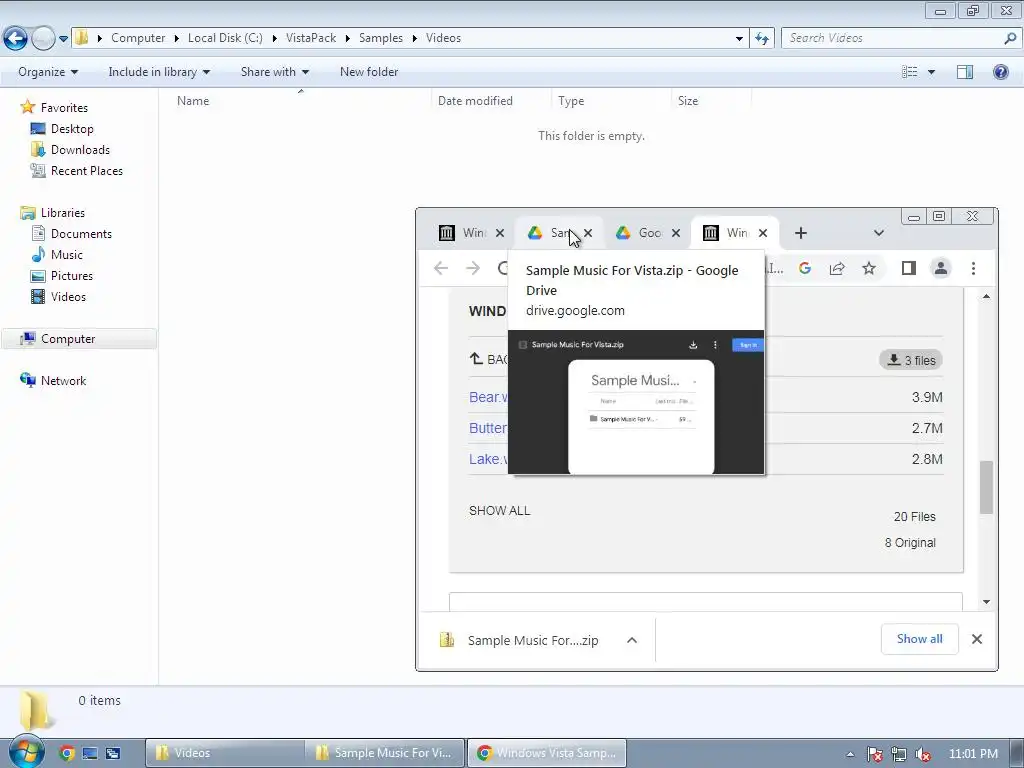Open Chrome tab search chevron
The height and width of the screenshot is (768, 1024).
tap(879, 233)
